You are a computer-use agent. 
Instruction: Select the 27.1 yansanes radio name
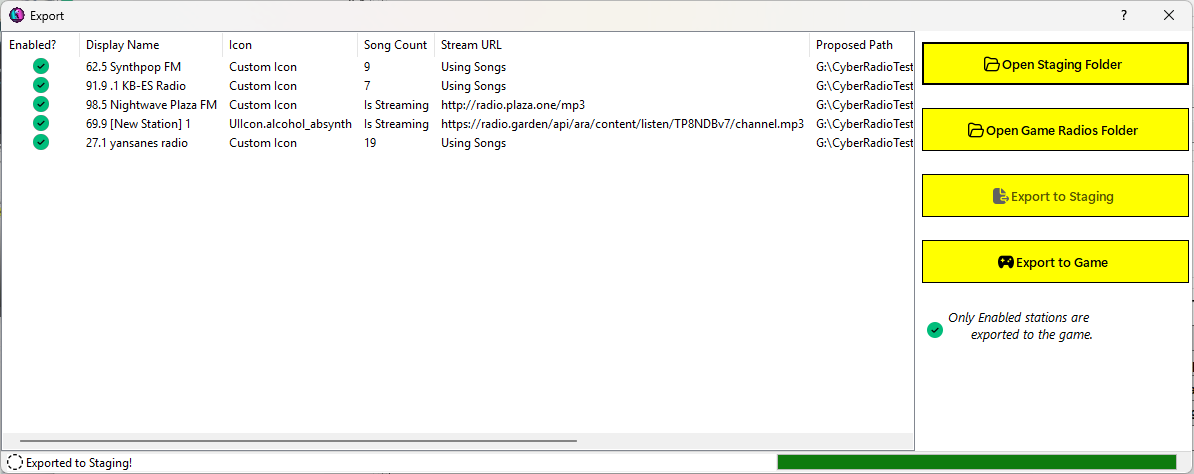[137, 143]
